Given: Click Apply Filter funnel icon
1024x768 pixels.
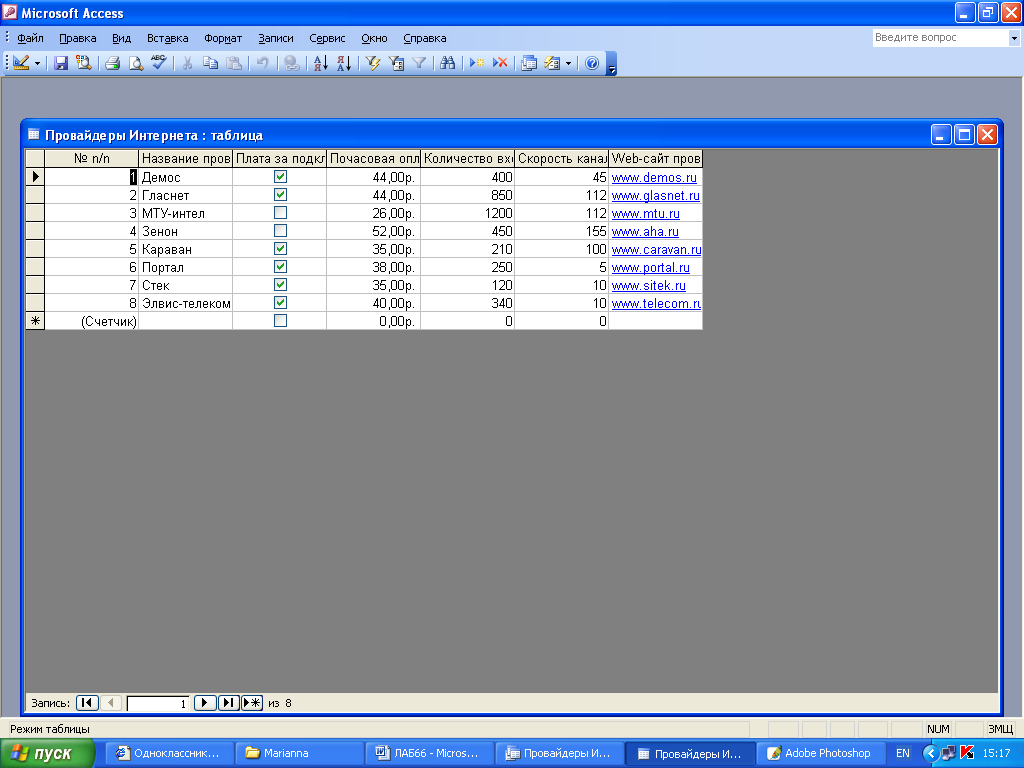Looking at the screenshot, I should (419, 63).
